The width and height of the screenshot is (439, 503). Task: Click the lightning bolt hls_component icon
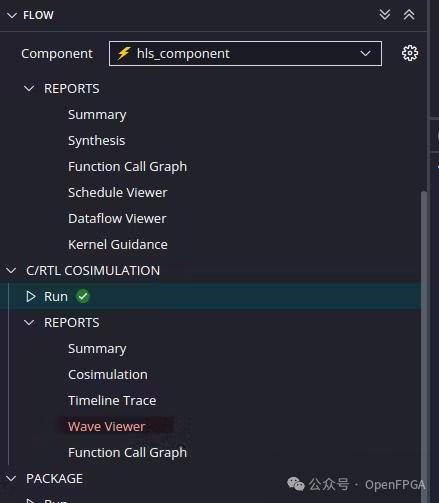pos(123,53)
